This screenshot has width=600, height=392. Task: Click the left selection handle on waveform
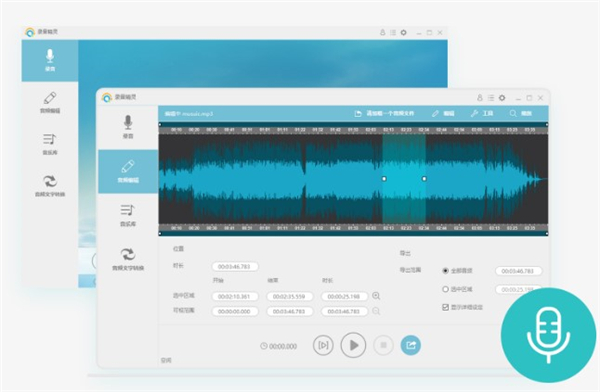coord(384,179)
